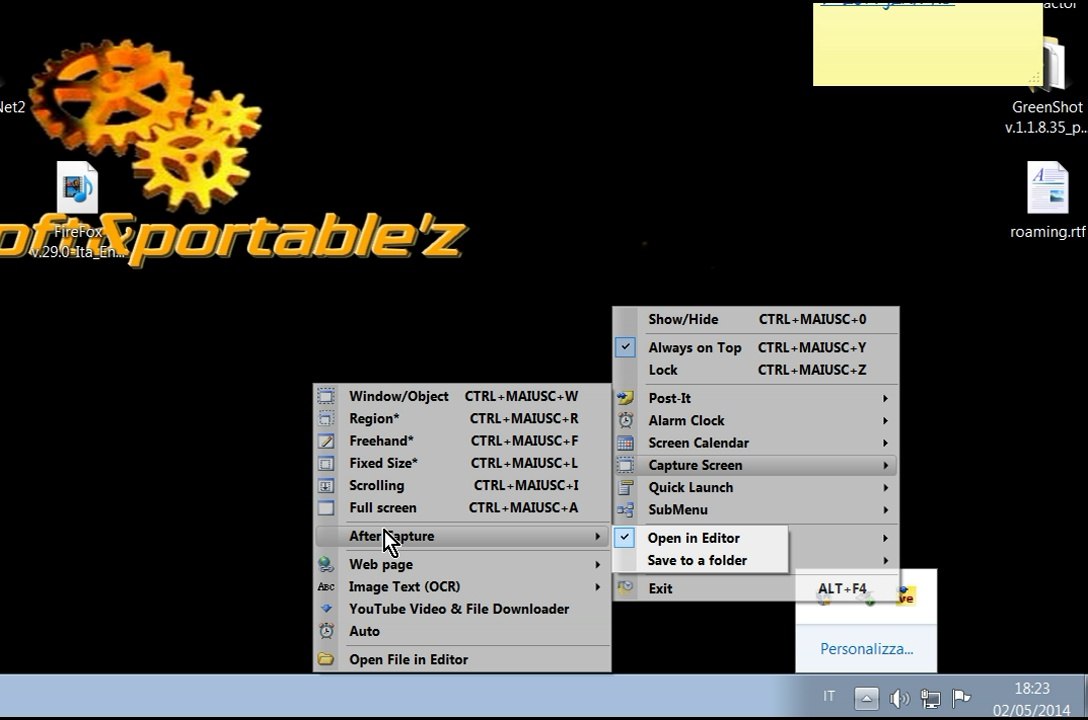This screenshot has width=1088, height=720.
Task: Click the Image Text ABC icon
Action: (x=325, y=587)
